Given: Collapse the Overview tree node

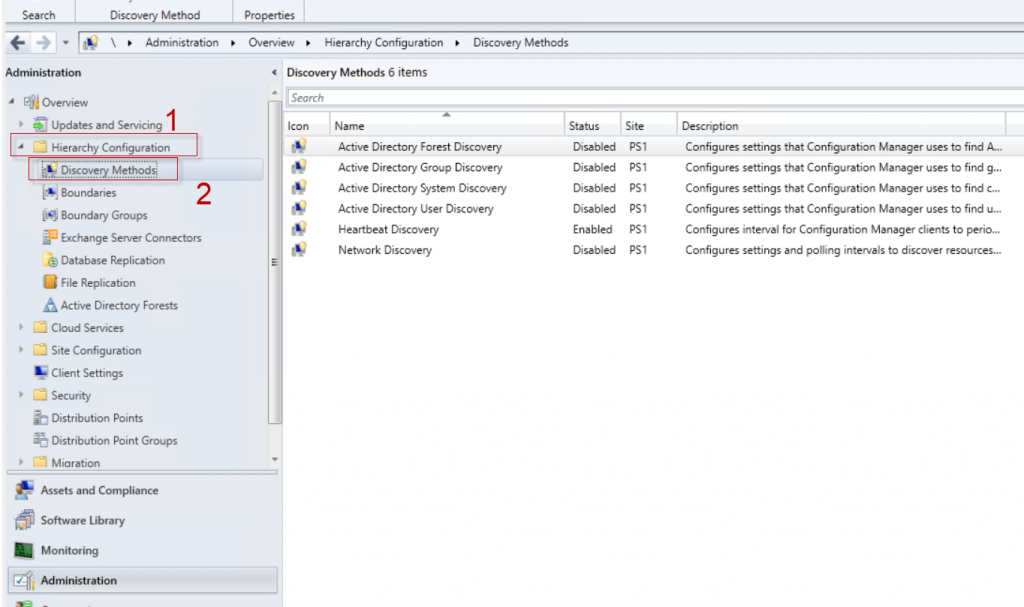Looking at the screenshot, I should [x=12, y=101].
